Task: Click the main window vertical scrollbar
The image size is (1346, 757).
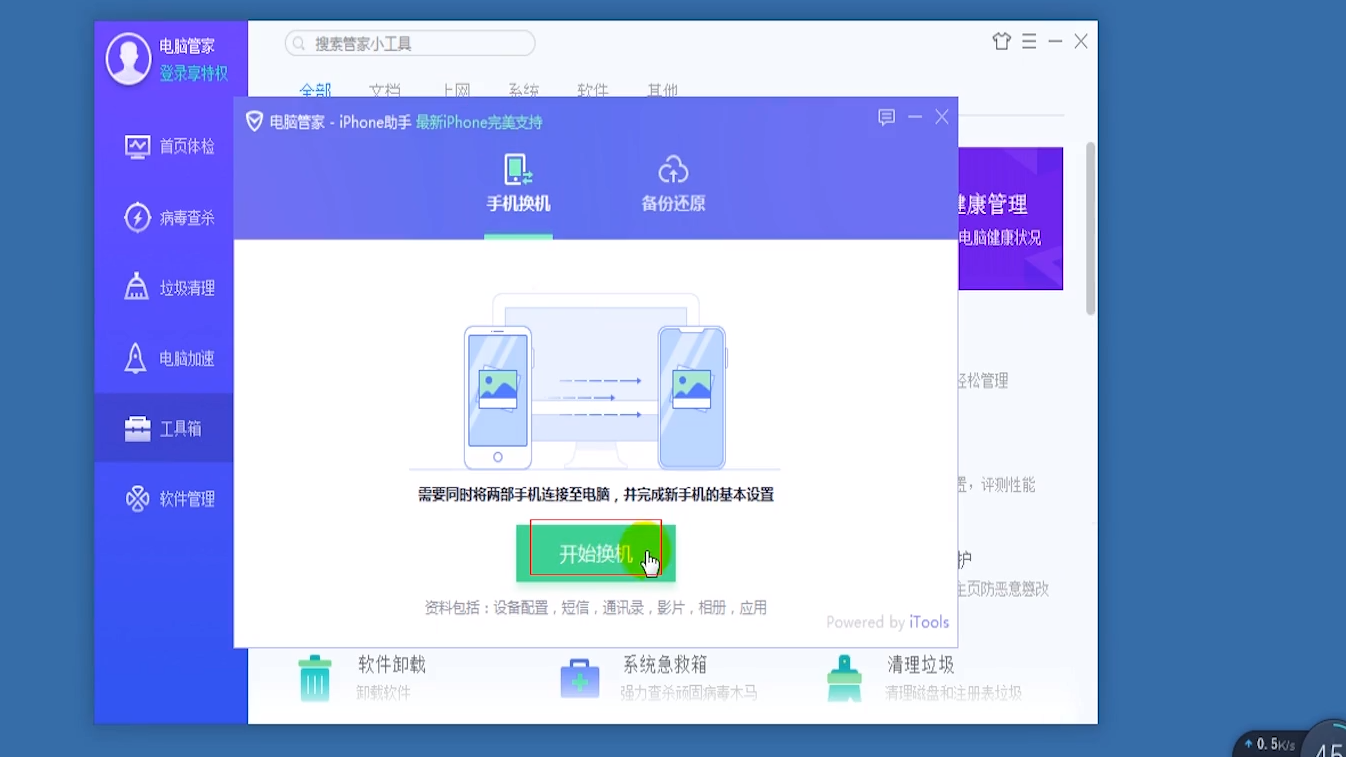Action: click(x=1090, y=228)
